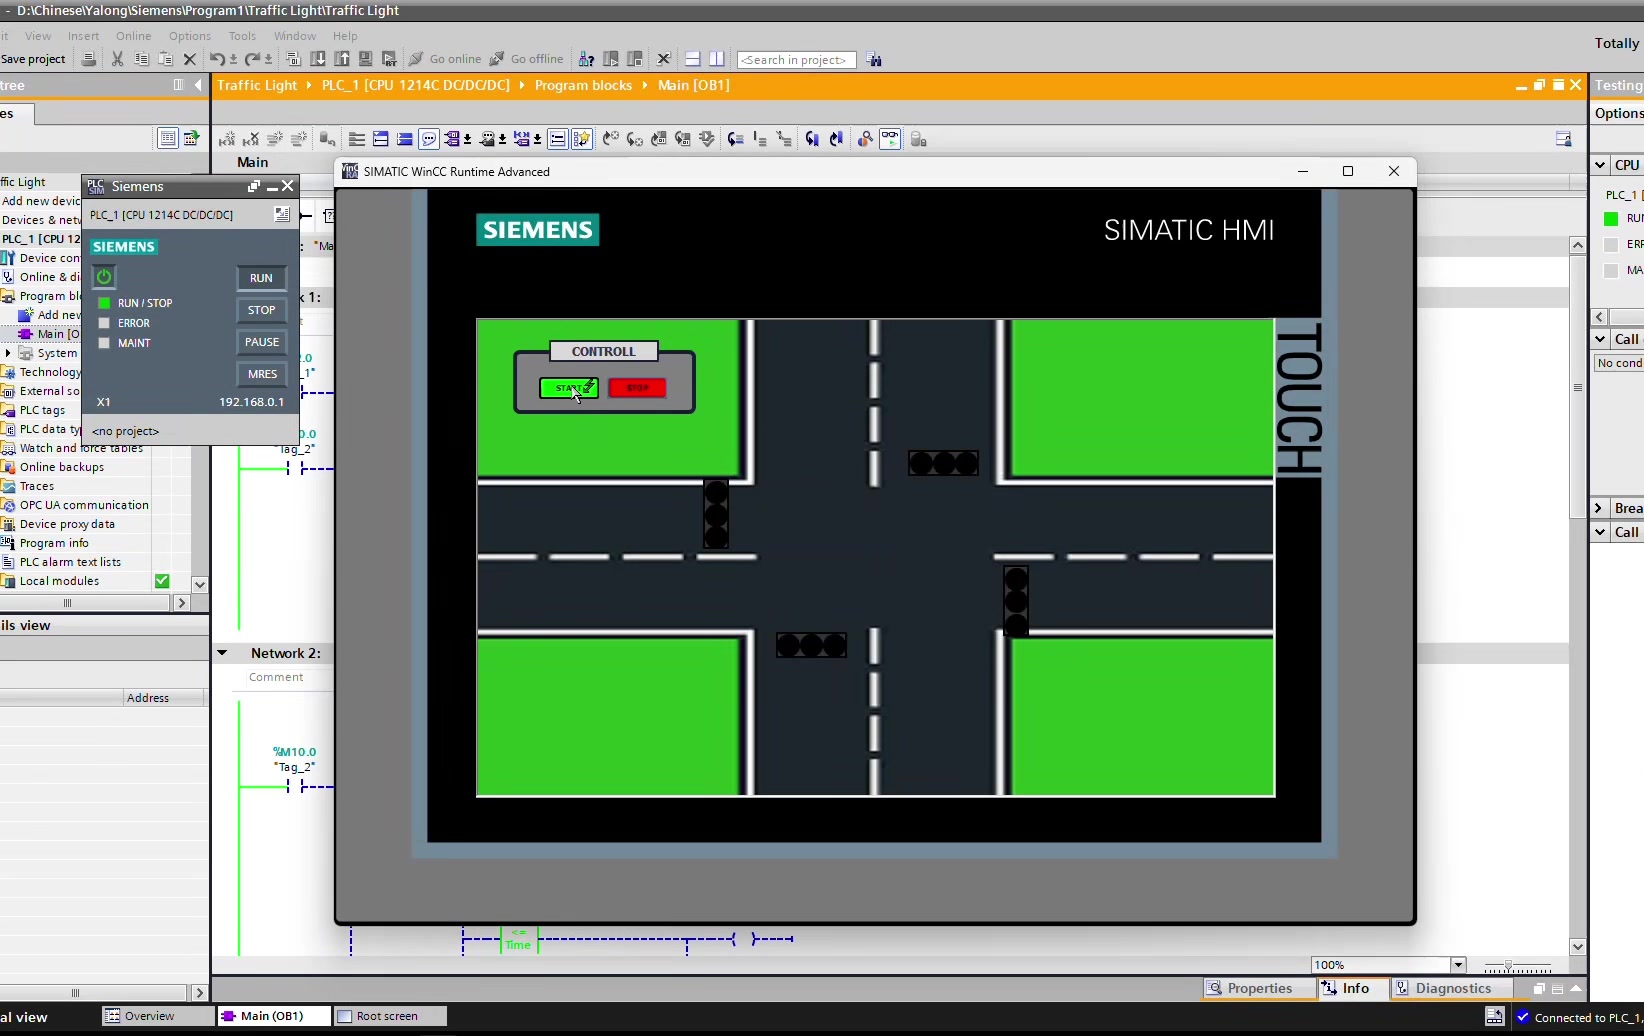Click the Split editor horizontally icon
The image size is (1644, 1036).
[692, 59]
